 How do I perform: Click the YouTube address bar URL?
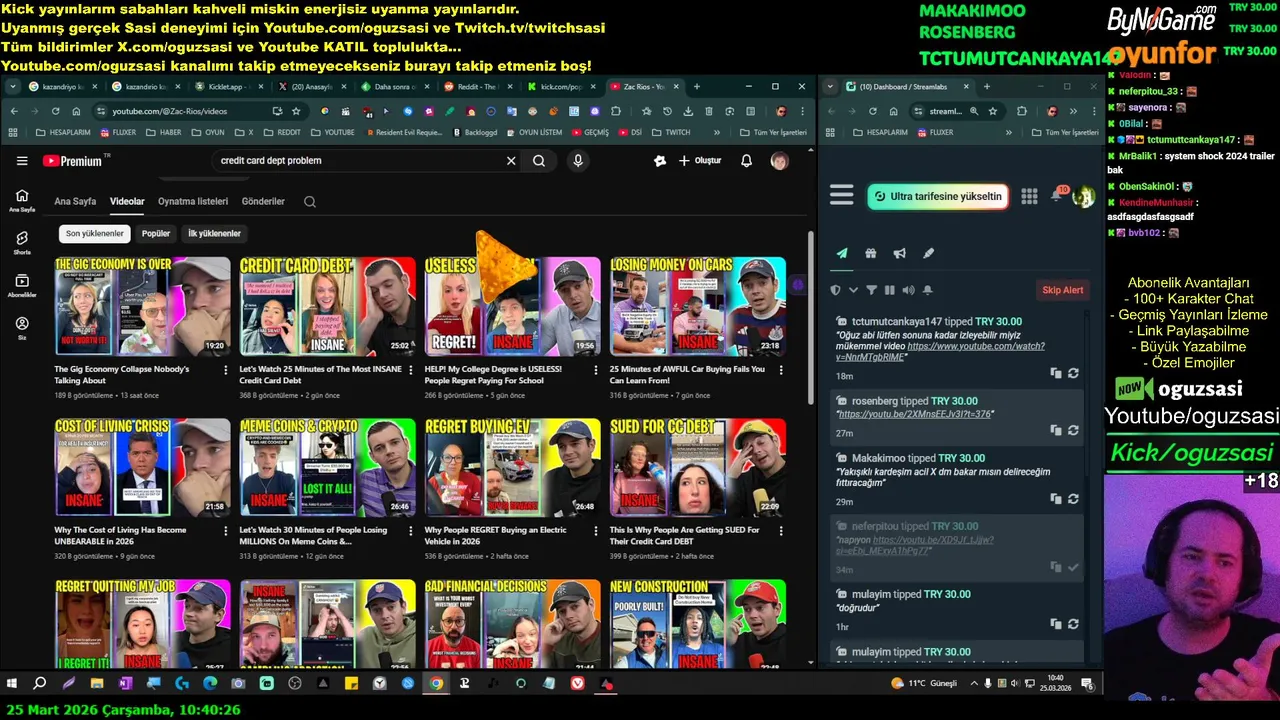click(169, 111)
